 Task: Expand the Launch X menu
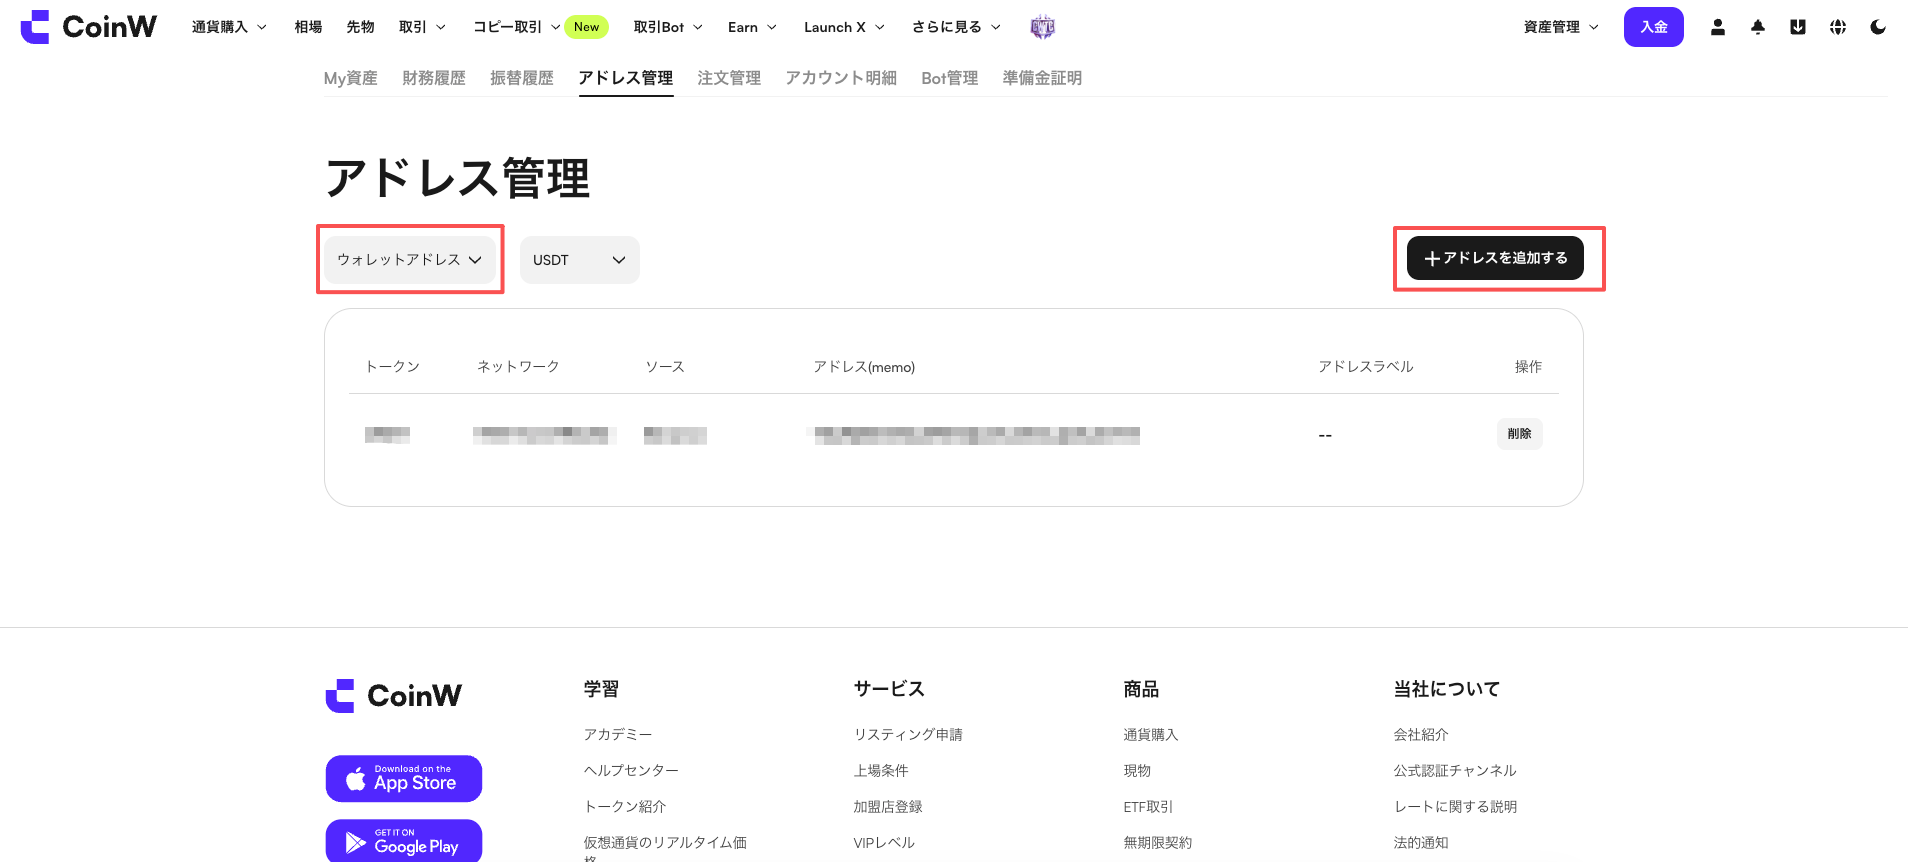844,27
